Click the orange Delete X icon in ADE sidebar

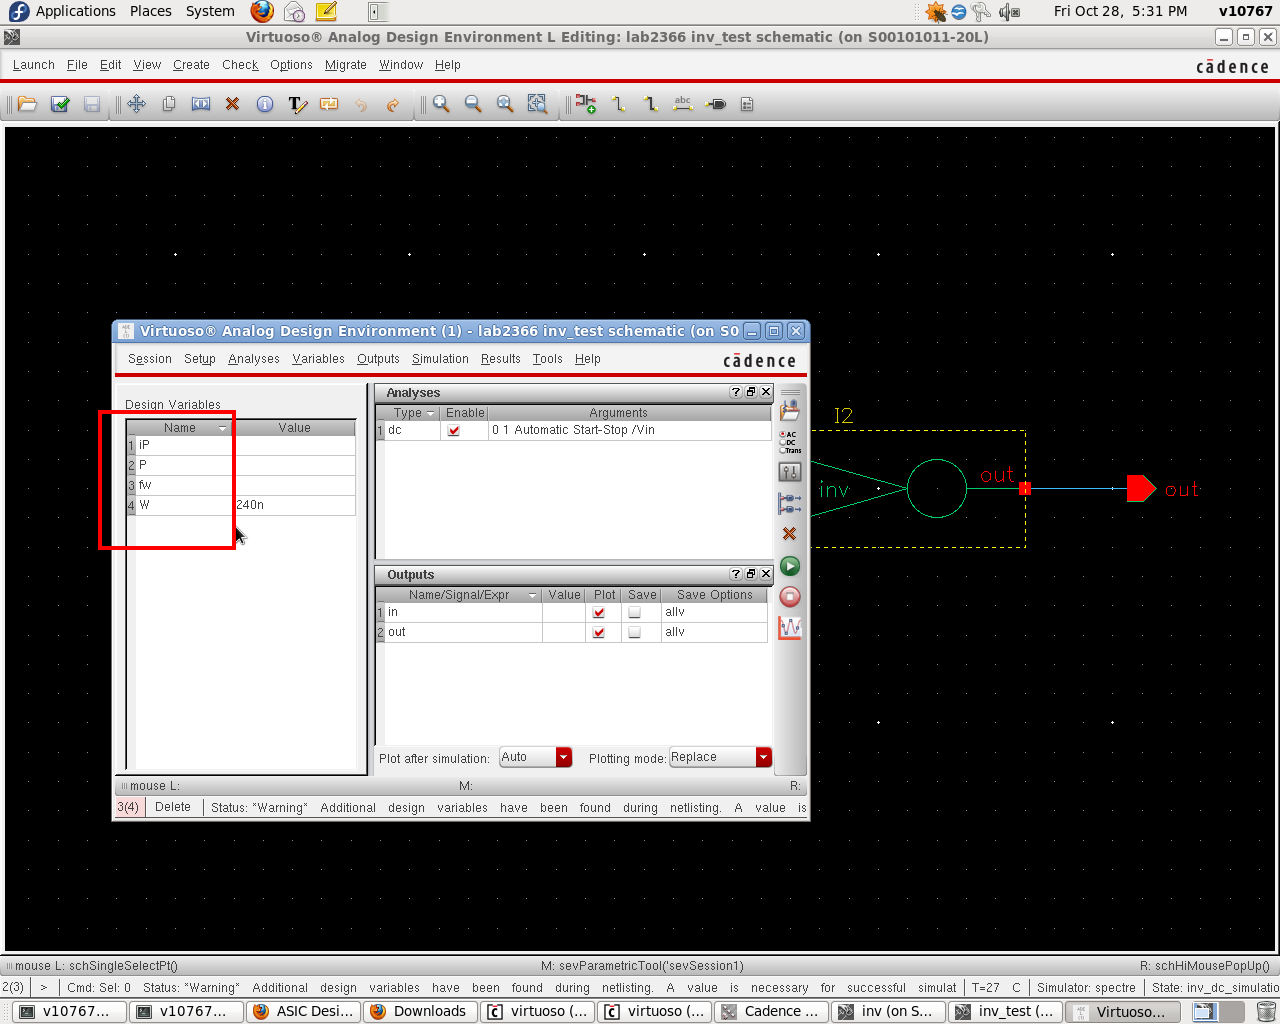(790, 534)
